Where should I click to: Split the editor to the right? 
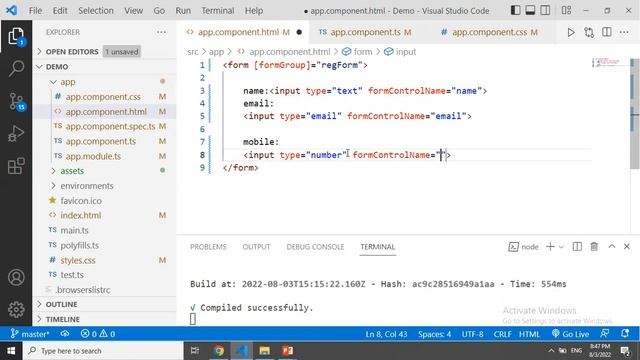point(607,32)
